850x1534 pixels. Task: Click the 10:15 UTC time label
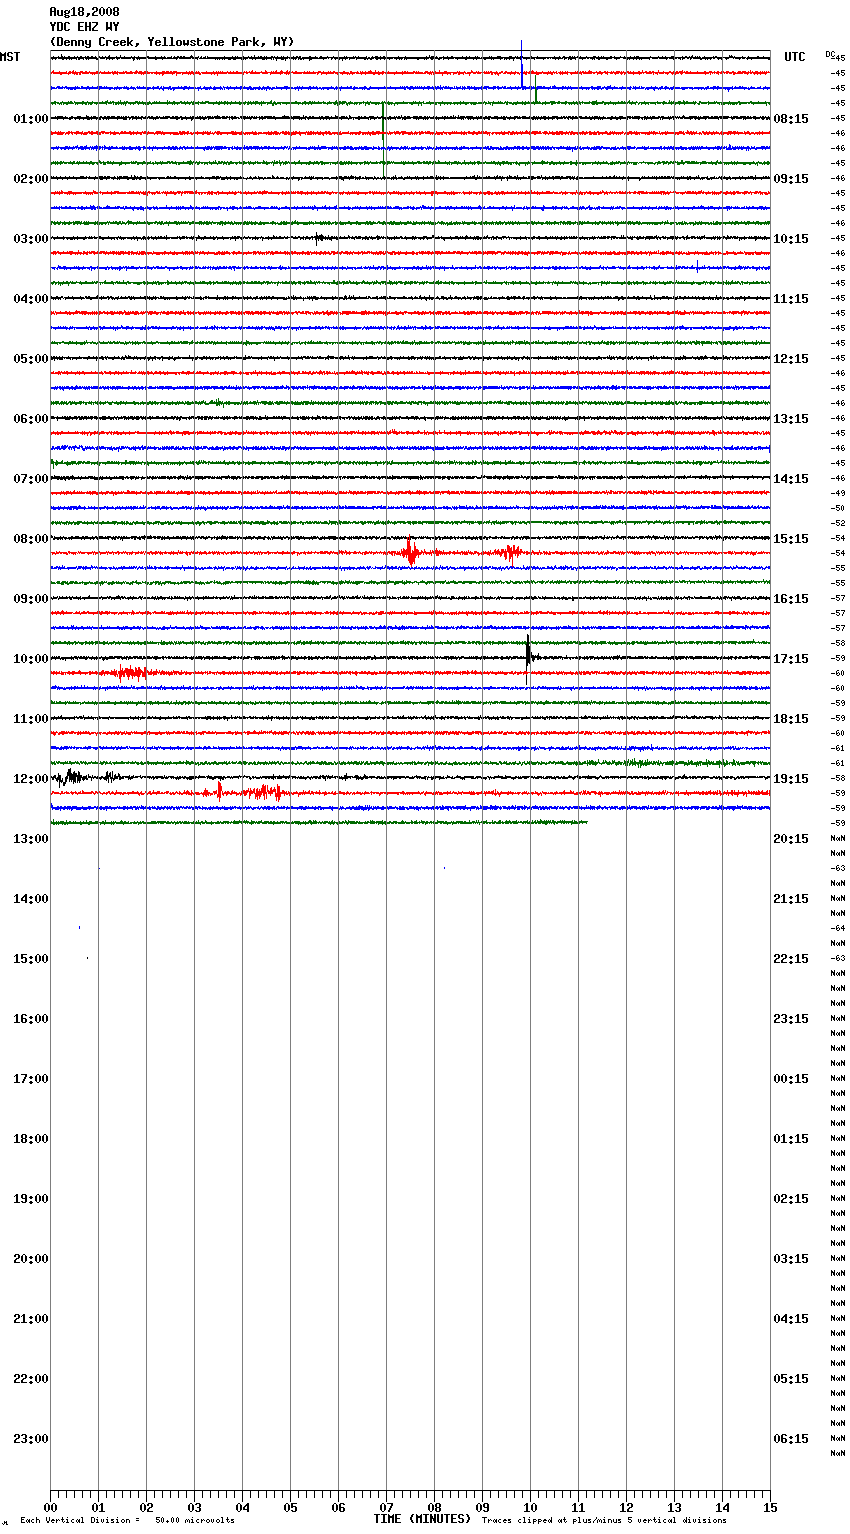click(791, 239)
